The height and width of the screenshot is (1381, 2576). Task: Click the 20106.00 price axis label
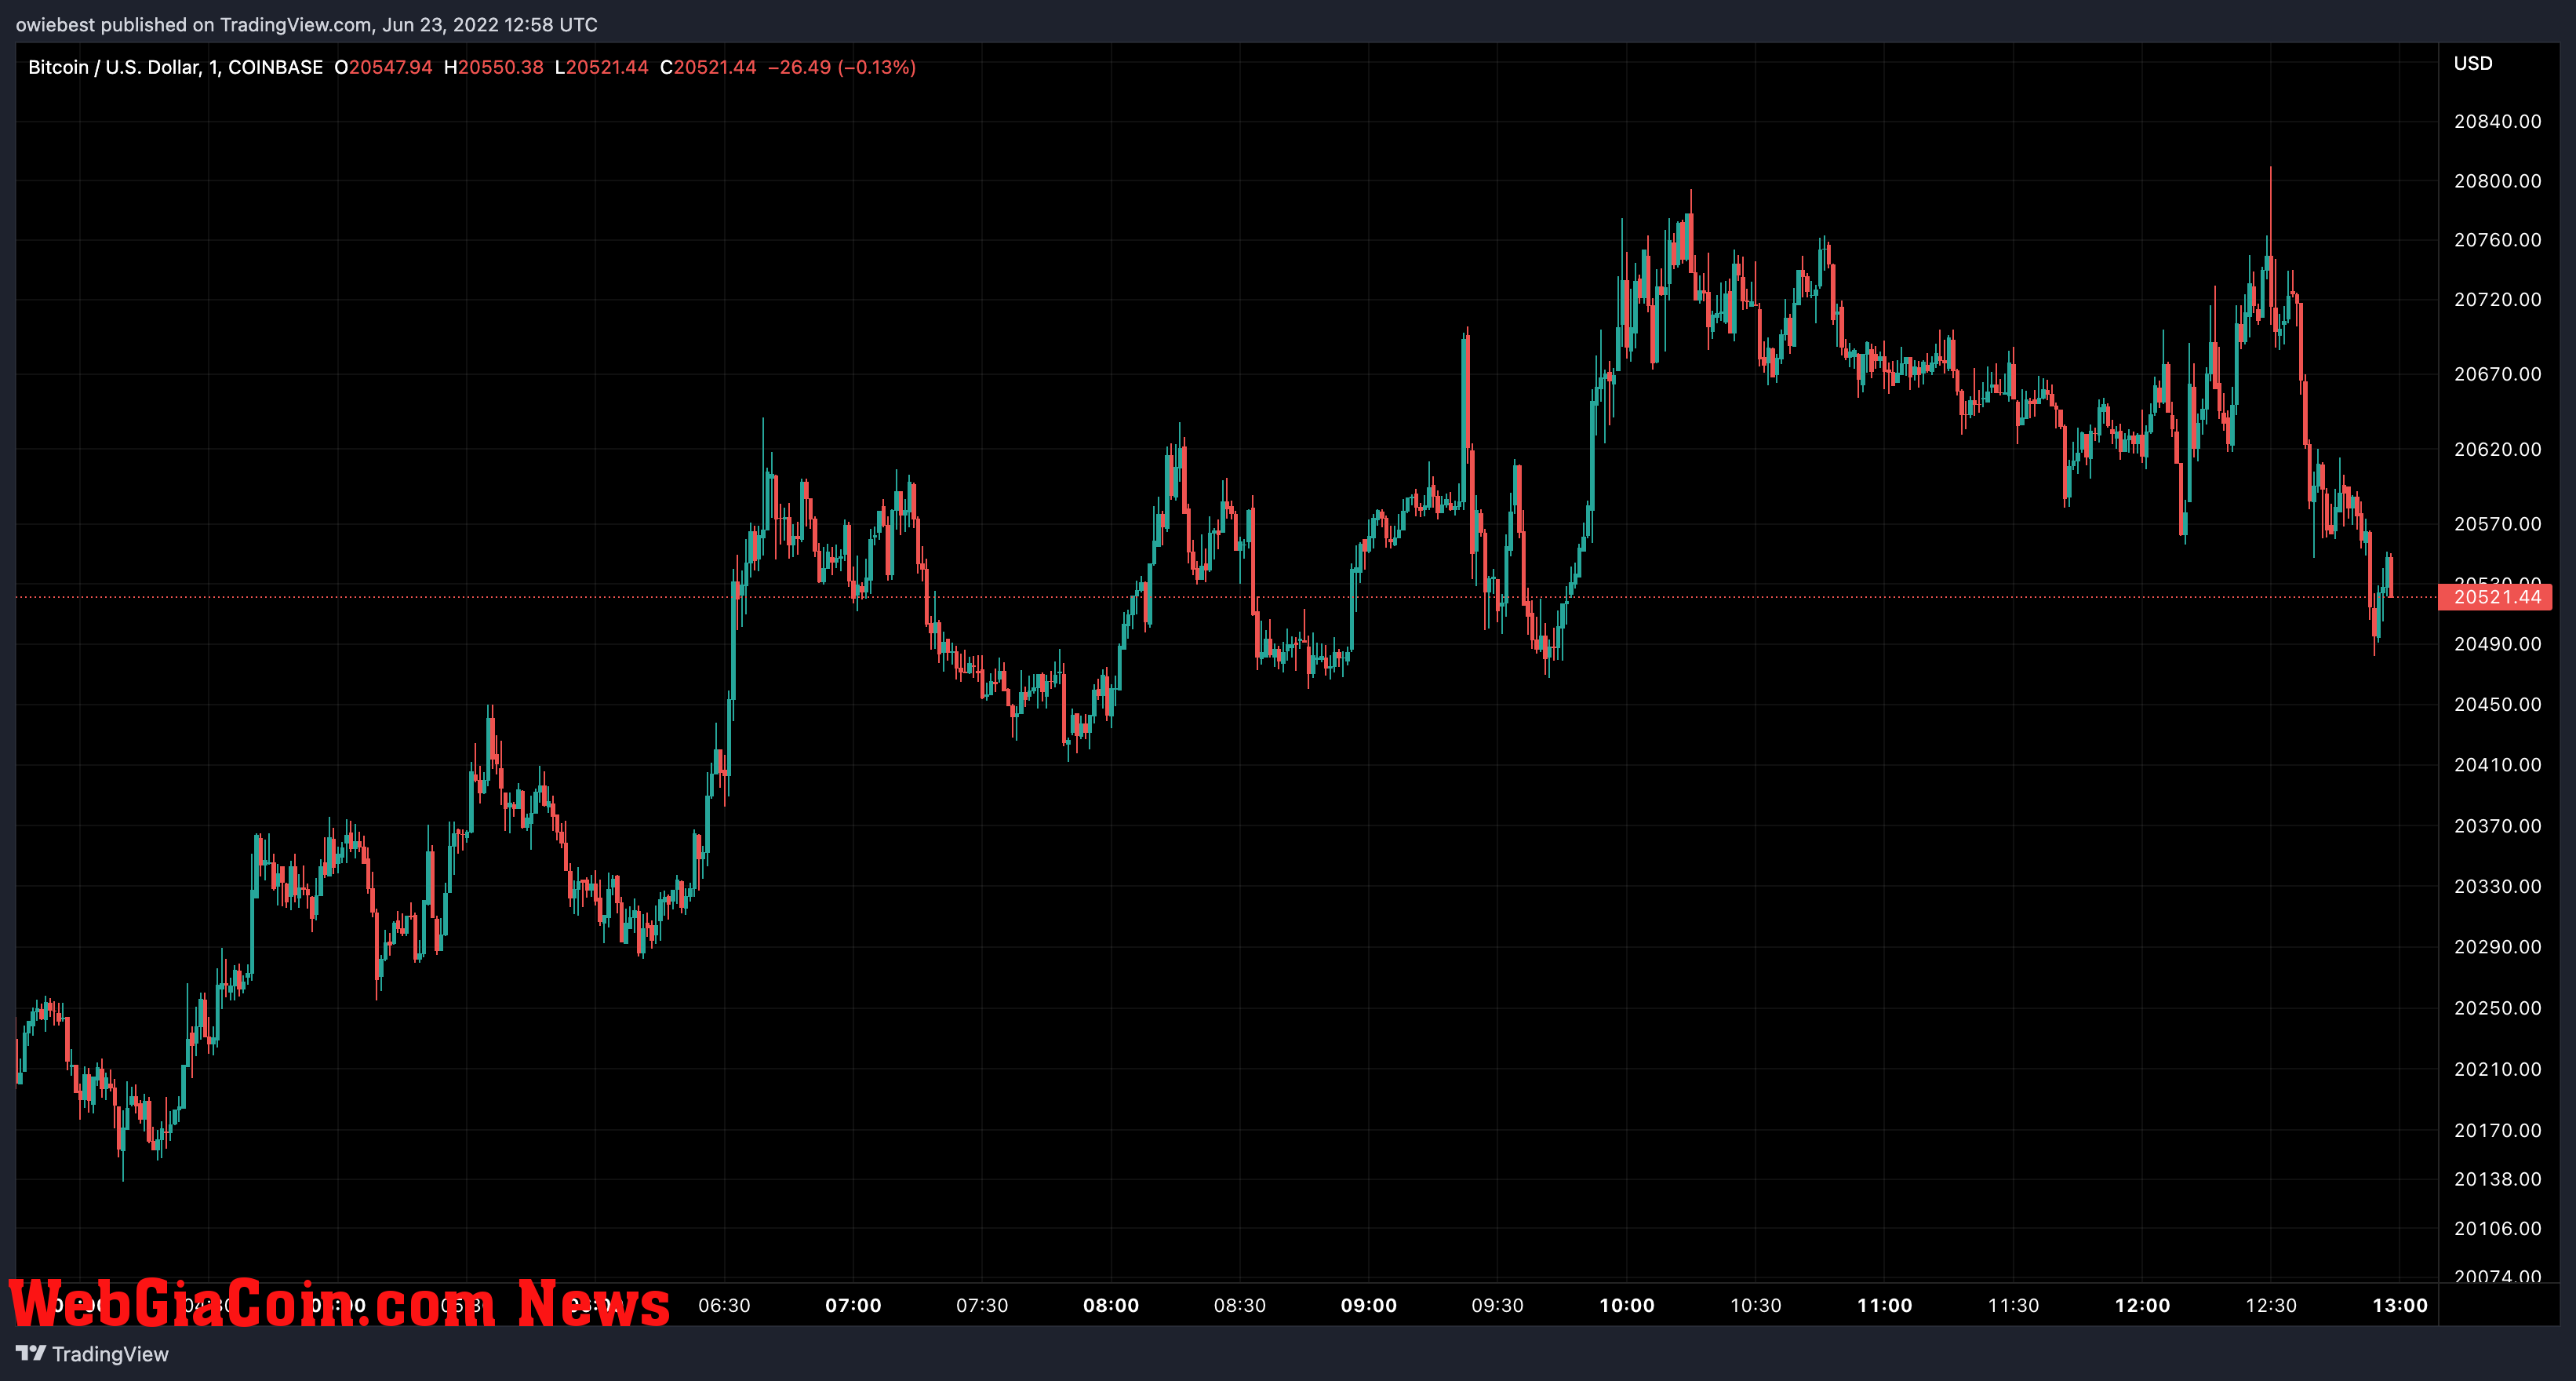tap(2497, 1228)
